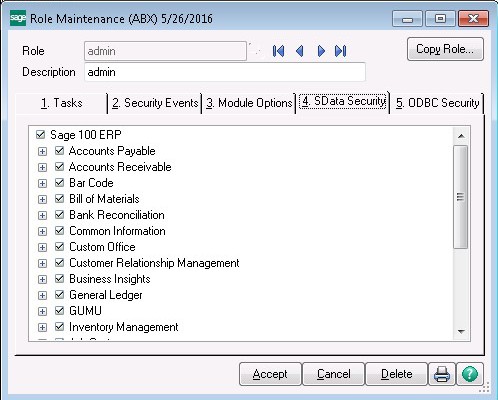Go to the next role record
This screenshot has height=400, width=498.
[x=321, y=51]
